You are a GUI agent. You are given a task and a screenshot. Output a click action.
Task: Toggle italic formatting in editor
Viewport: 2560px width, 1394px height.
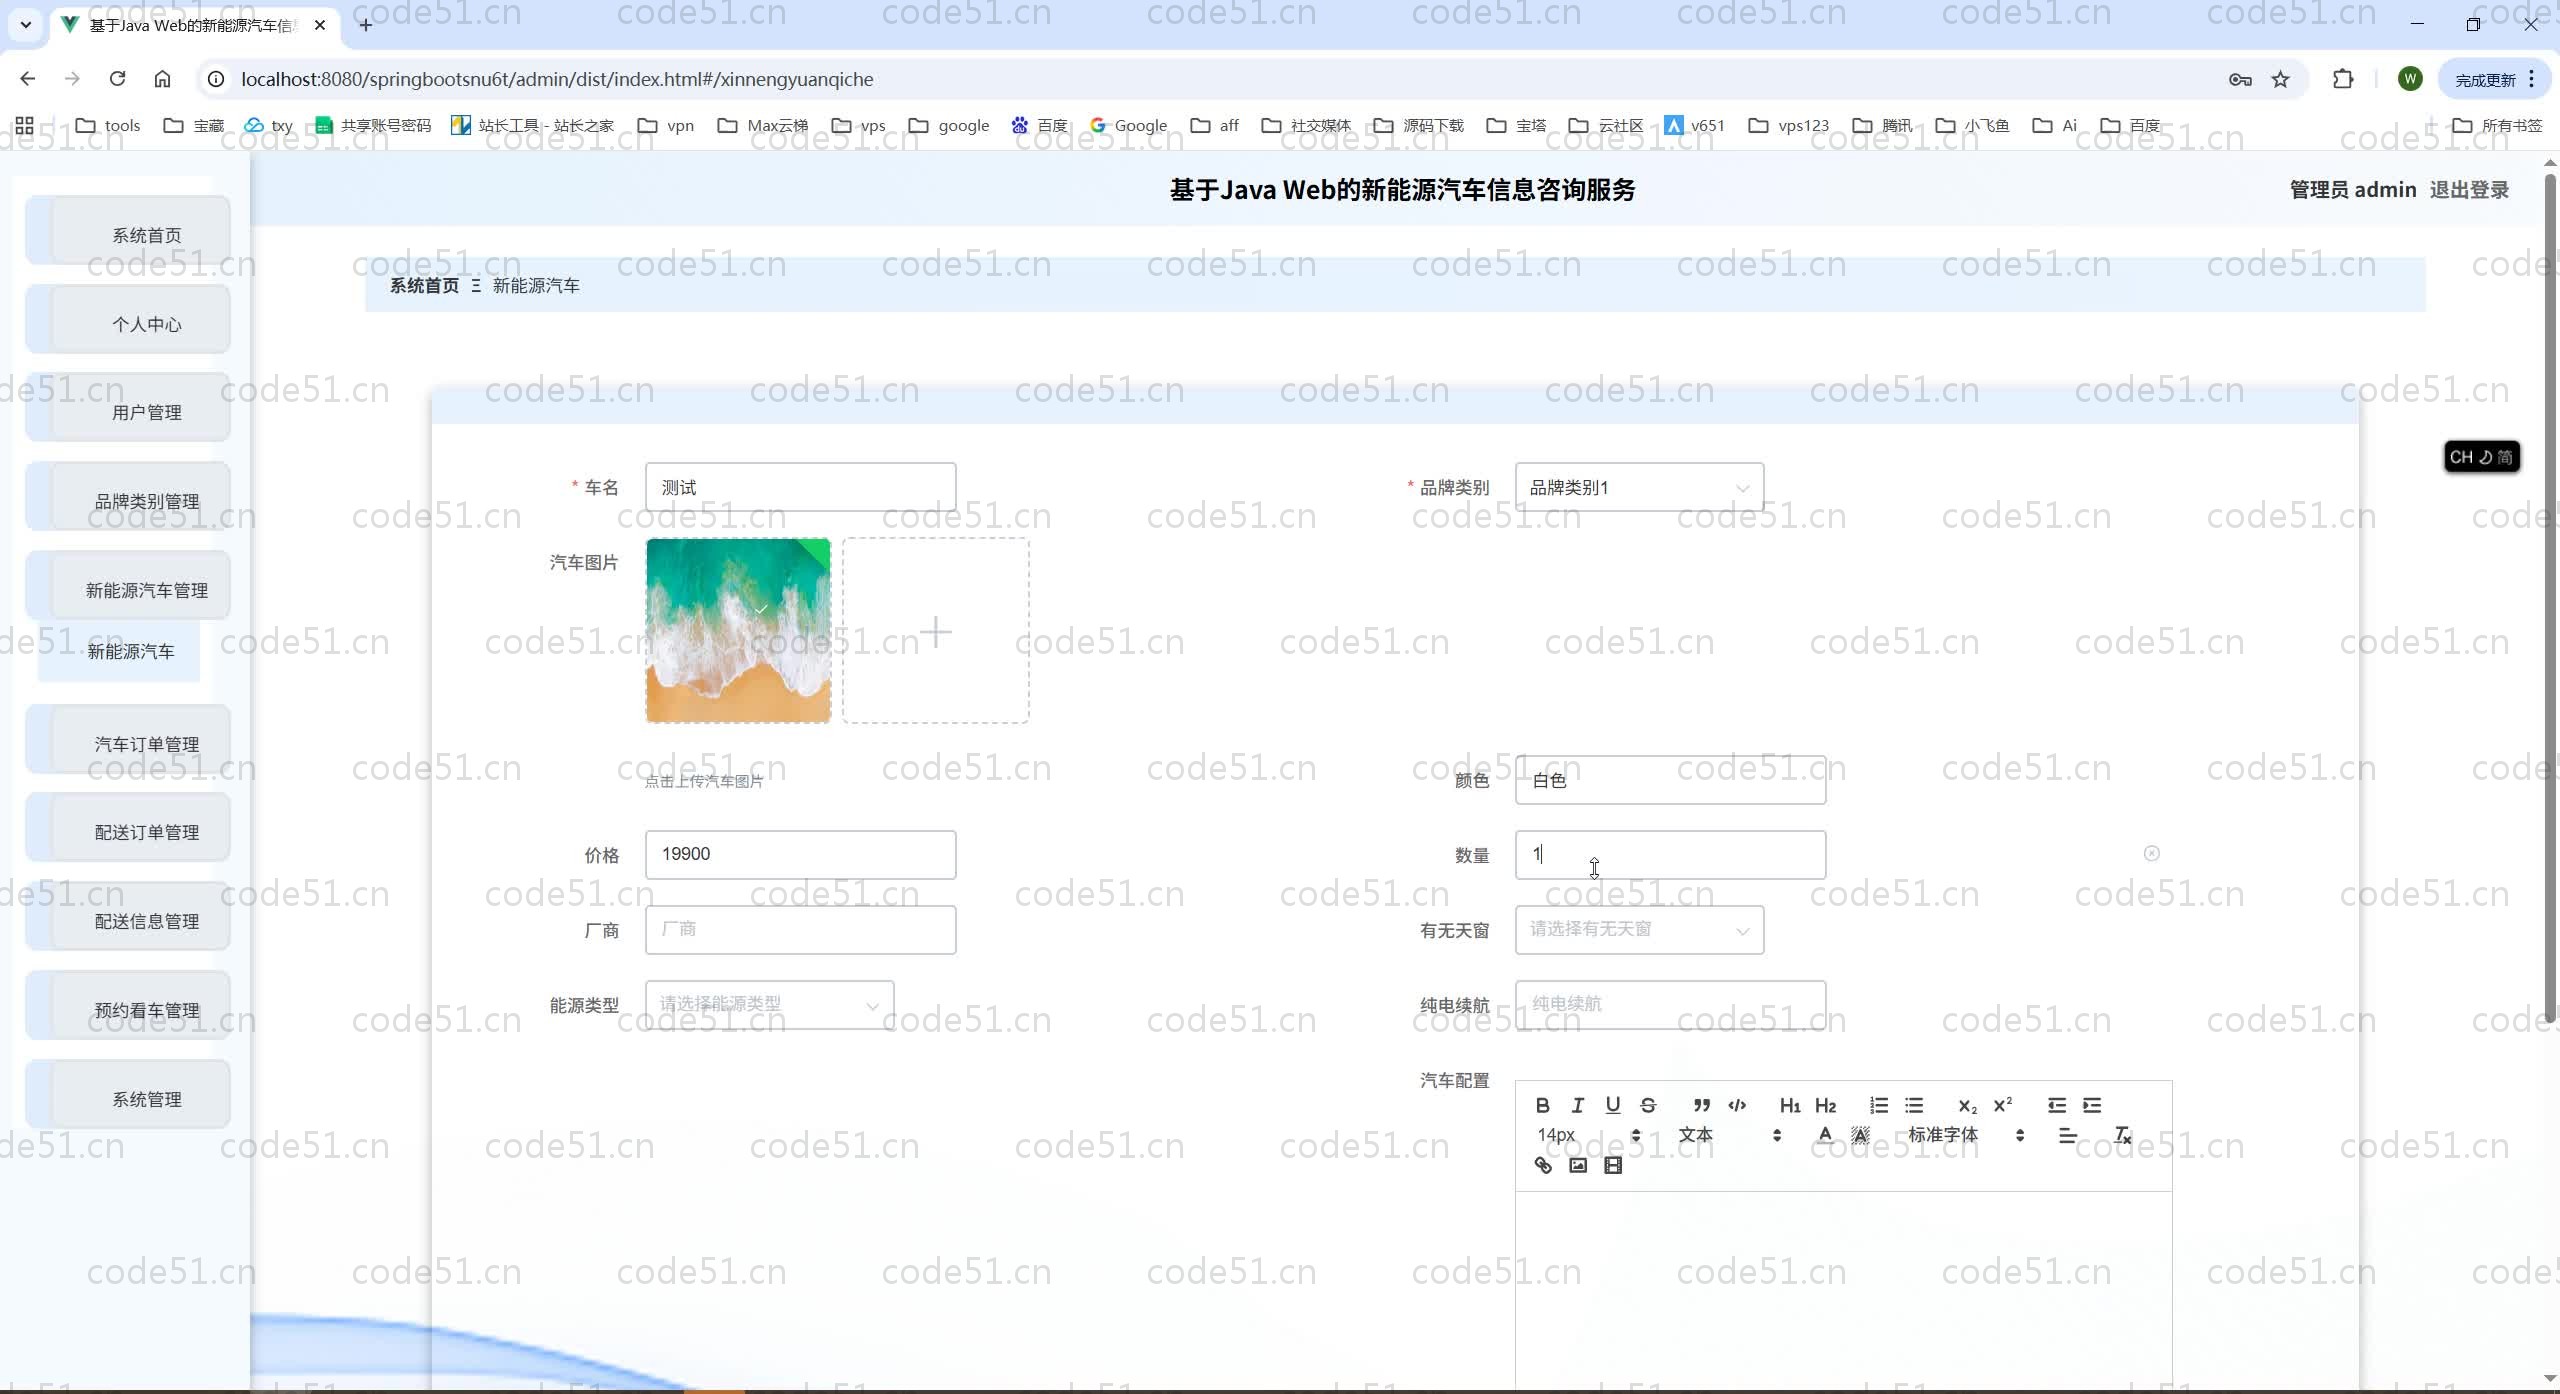tap(1577, 1105)
